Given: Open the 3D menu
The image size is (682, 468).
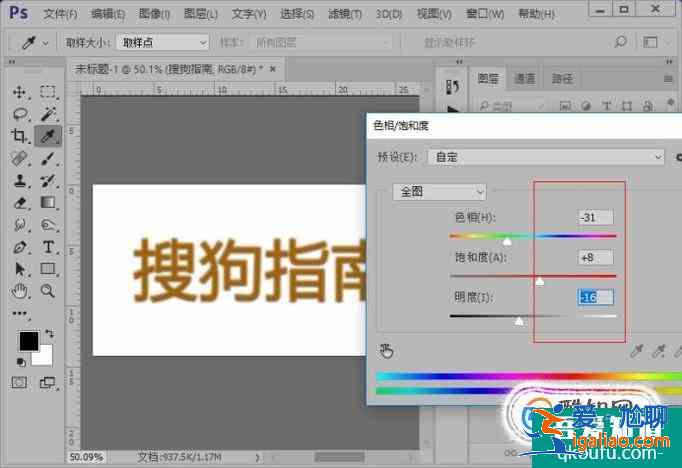Looking at the screenshot, I should coord(388,14).
